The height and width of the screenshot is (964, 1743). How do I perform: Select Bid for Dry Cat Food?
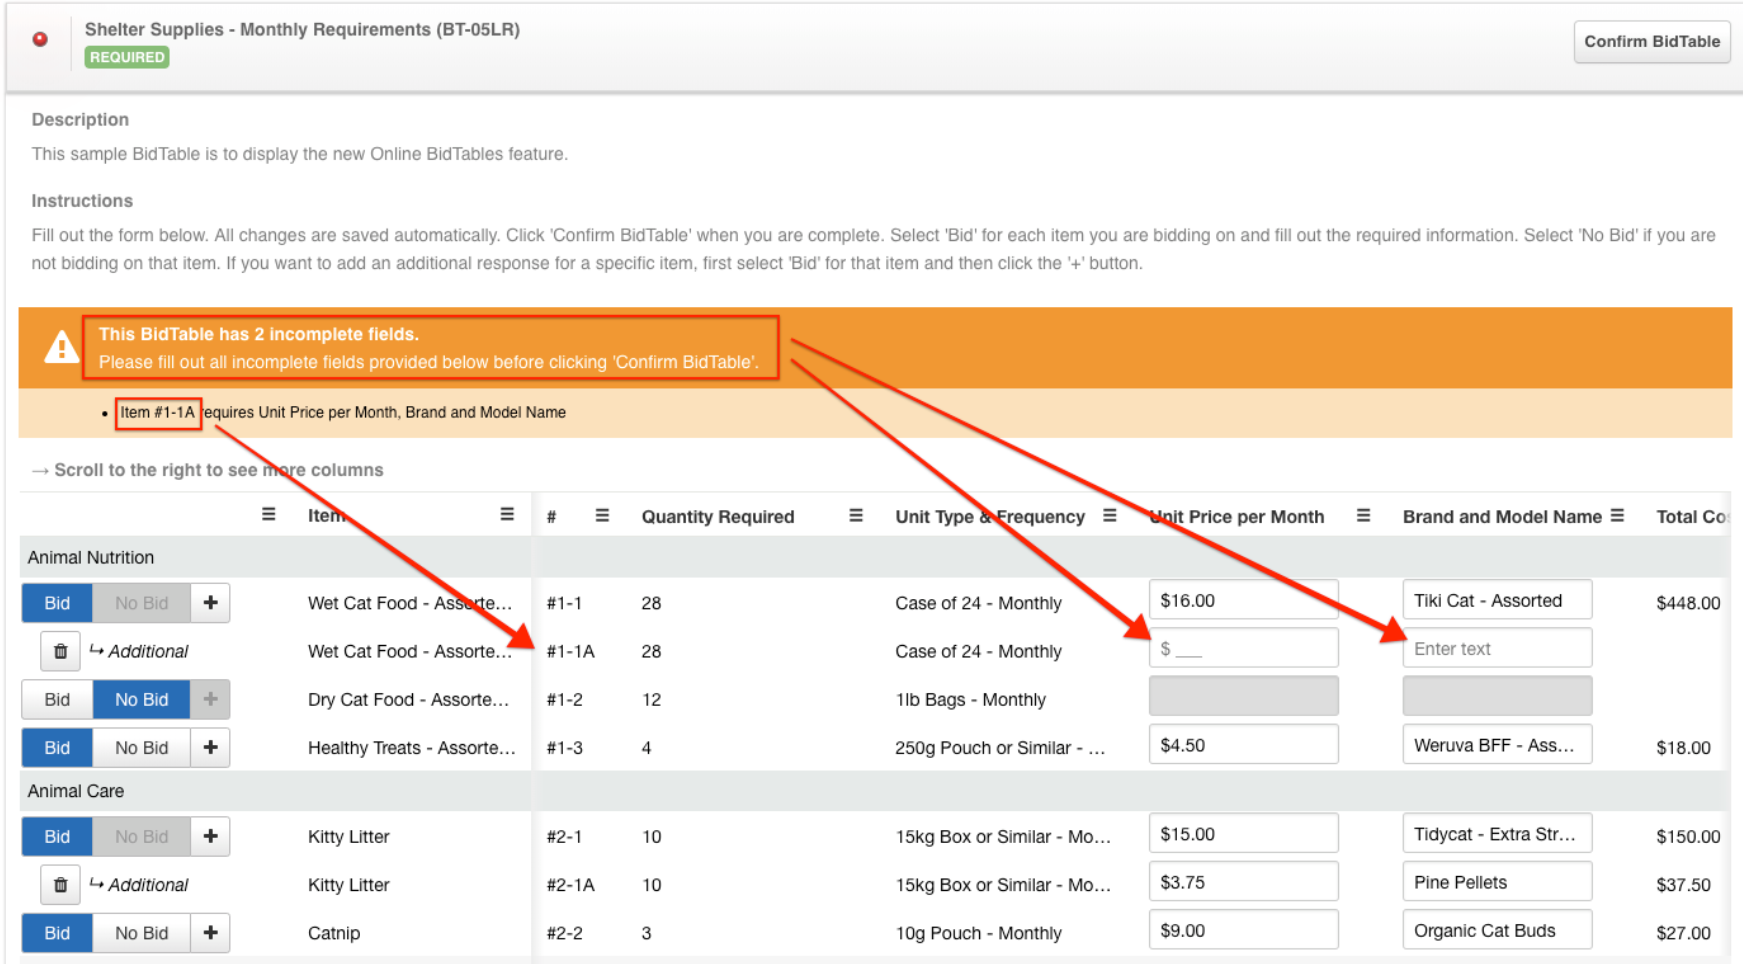point(57,699)
